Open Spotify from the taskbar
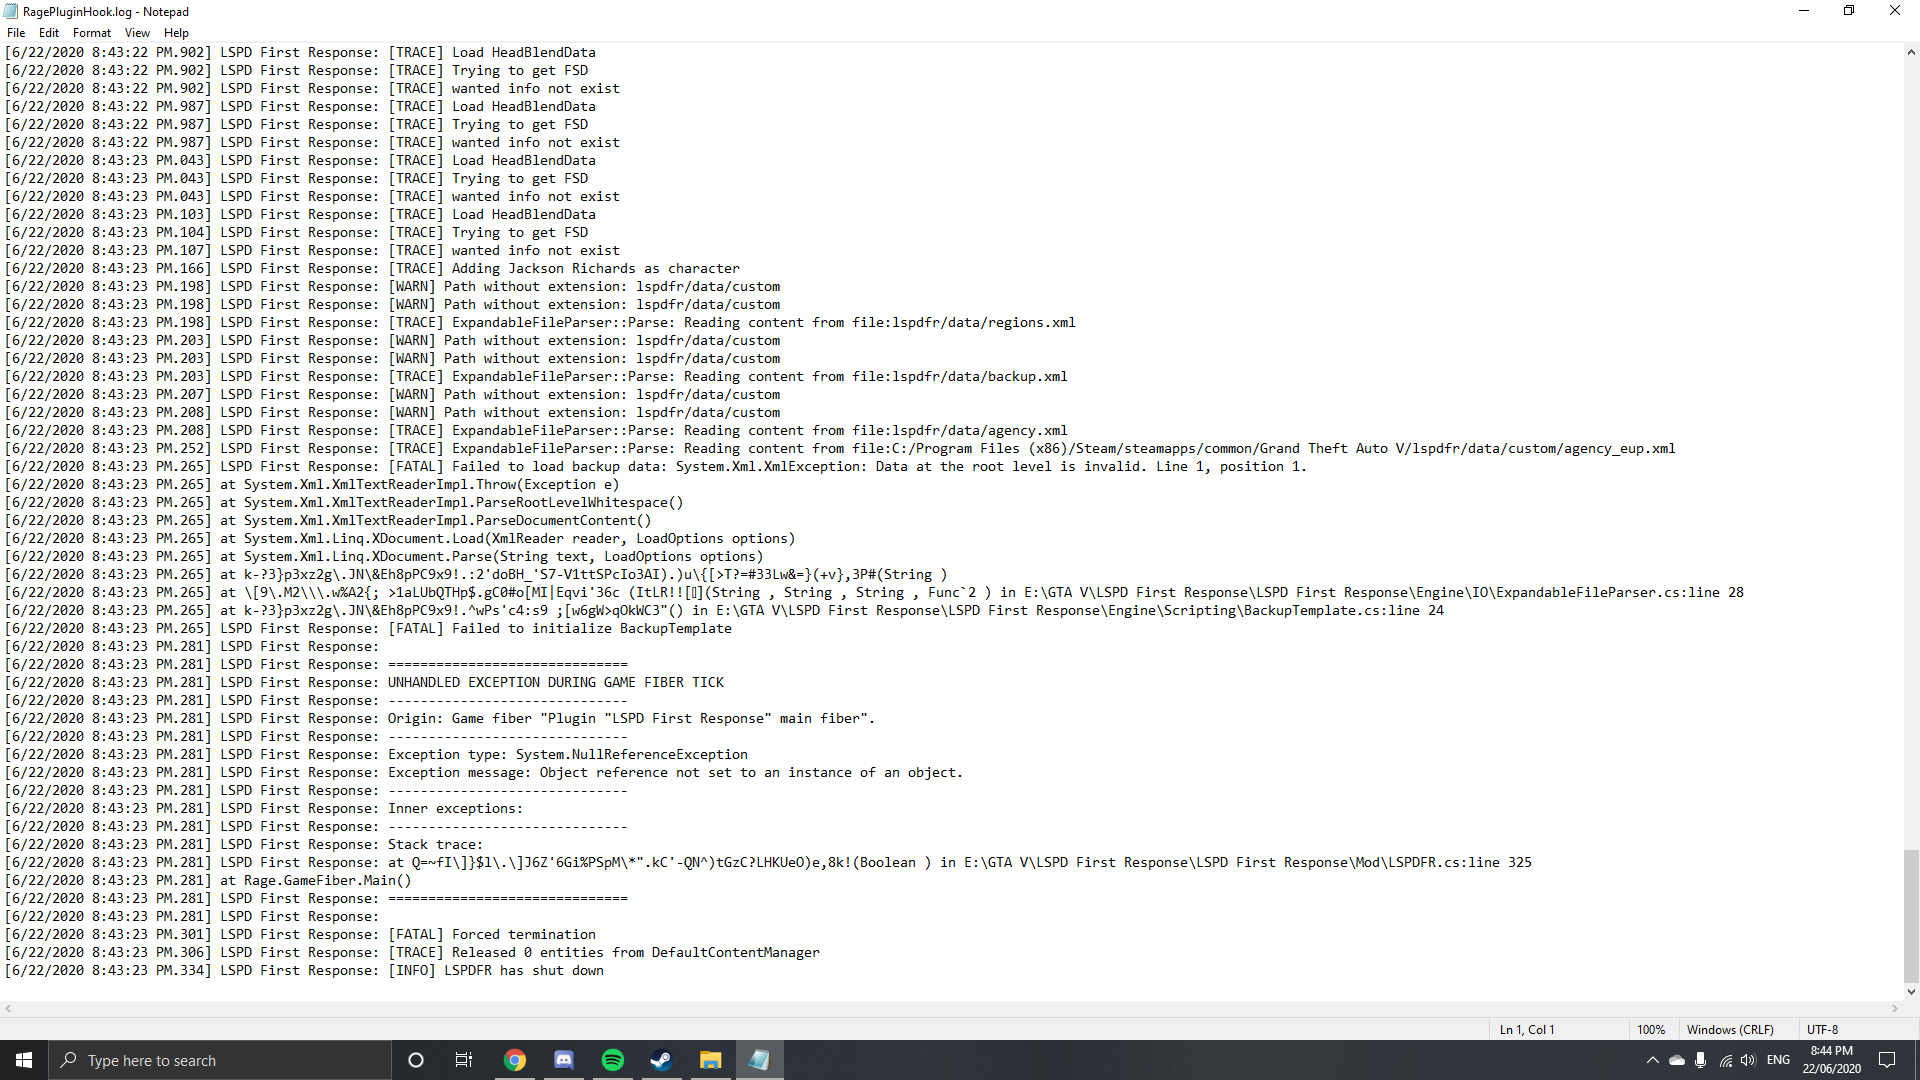This screenshot has height=1080, width=1920. [613, 1060]
